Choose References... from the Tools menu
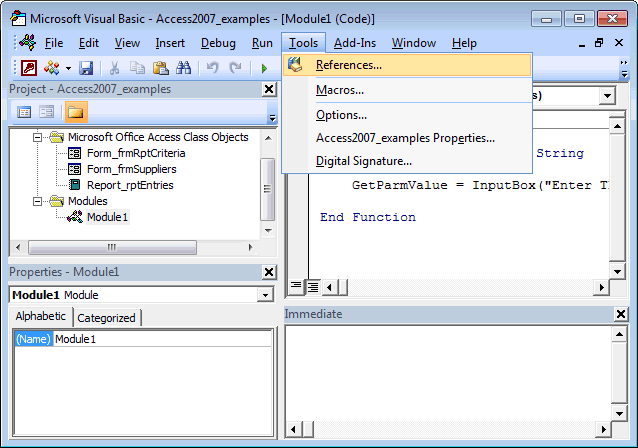The width and height of the screenshot is (638, 448). [407, 65]
